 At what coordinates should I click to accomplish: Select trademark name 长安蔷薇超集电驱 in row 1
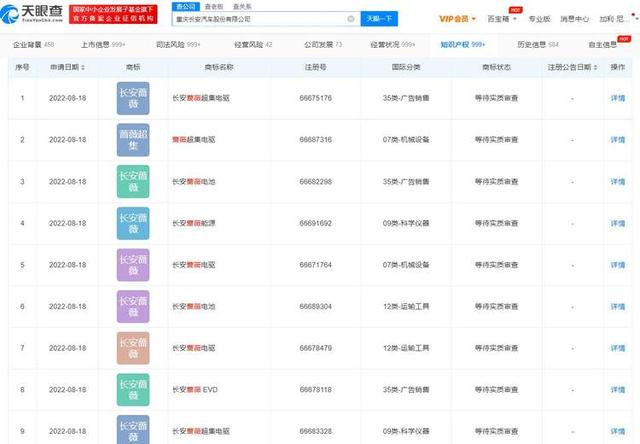tap(201, 98)
